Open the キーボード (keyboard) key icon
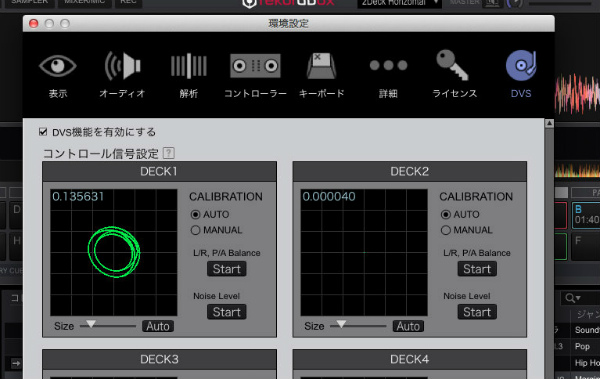Viewport: 600px width, 379px height. [x=321, y=66]
